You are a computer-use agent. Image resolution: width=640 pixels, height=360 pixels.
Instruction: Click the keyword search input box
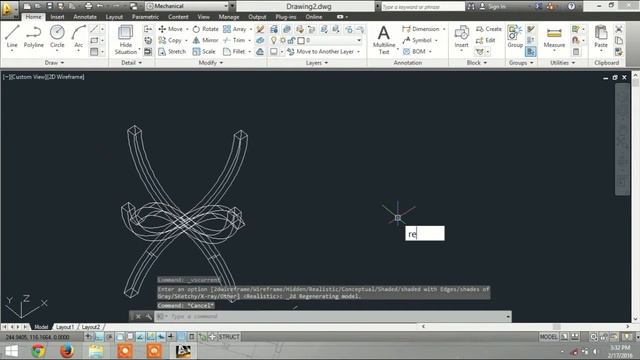click(x=423, y=7)
